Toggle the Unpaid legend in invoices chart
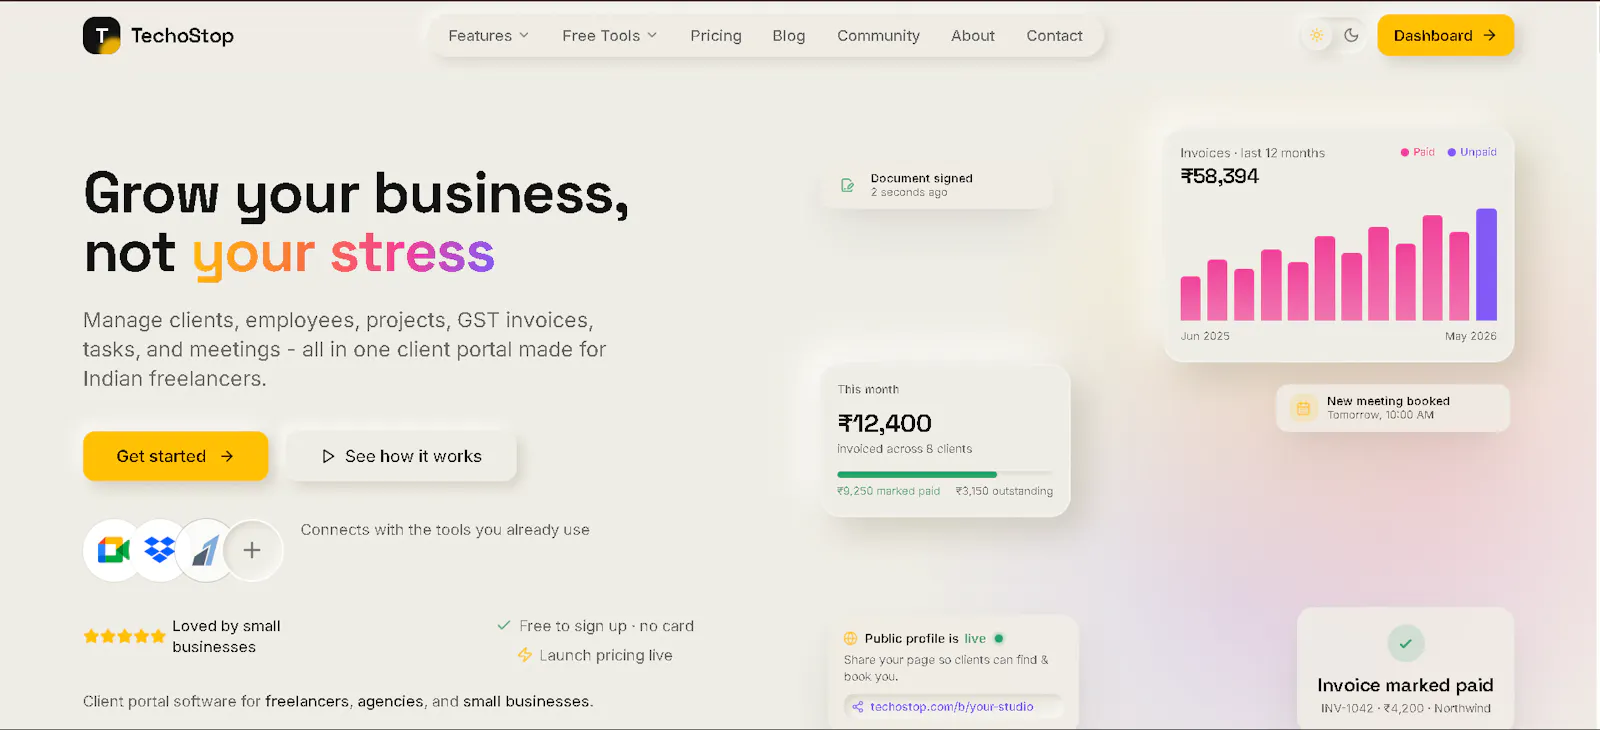Image resolution: width=1600 pixels, height=730 pixels. [x=1472, y=152]
